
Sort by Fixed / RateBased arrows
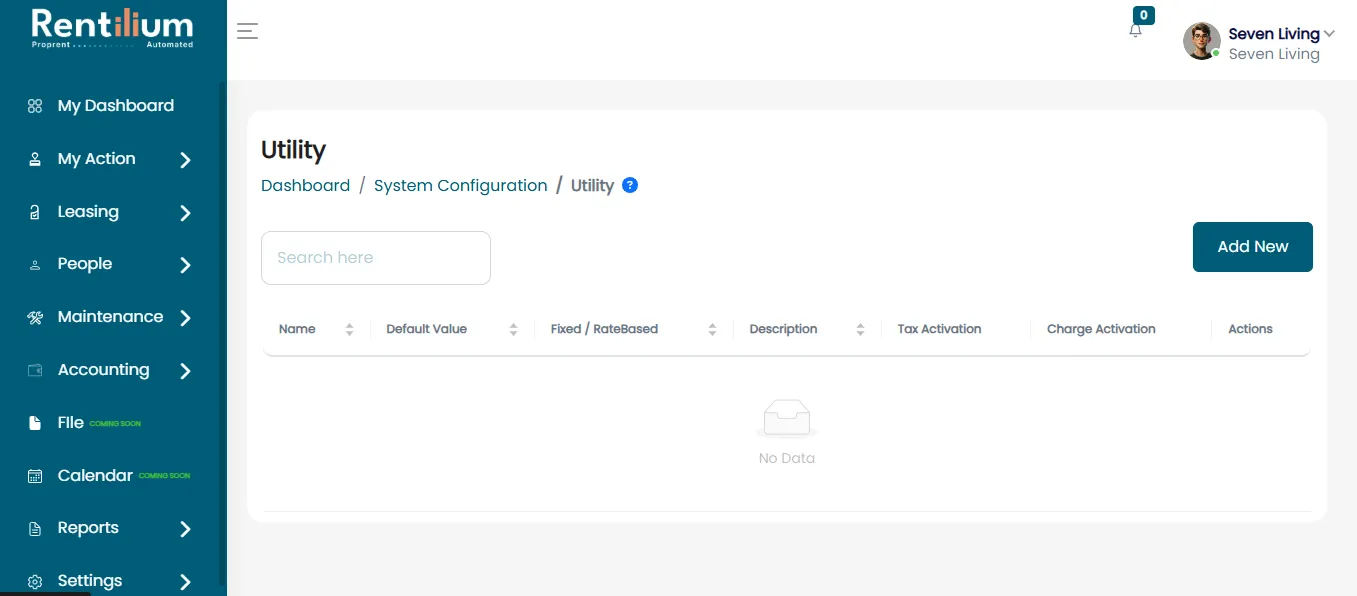712,329
